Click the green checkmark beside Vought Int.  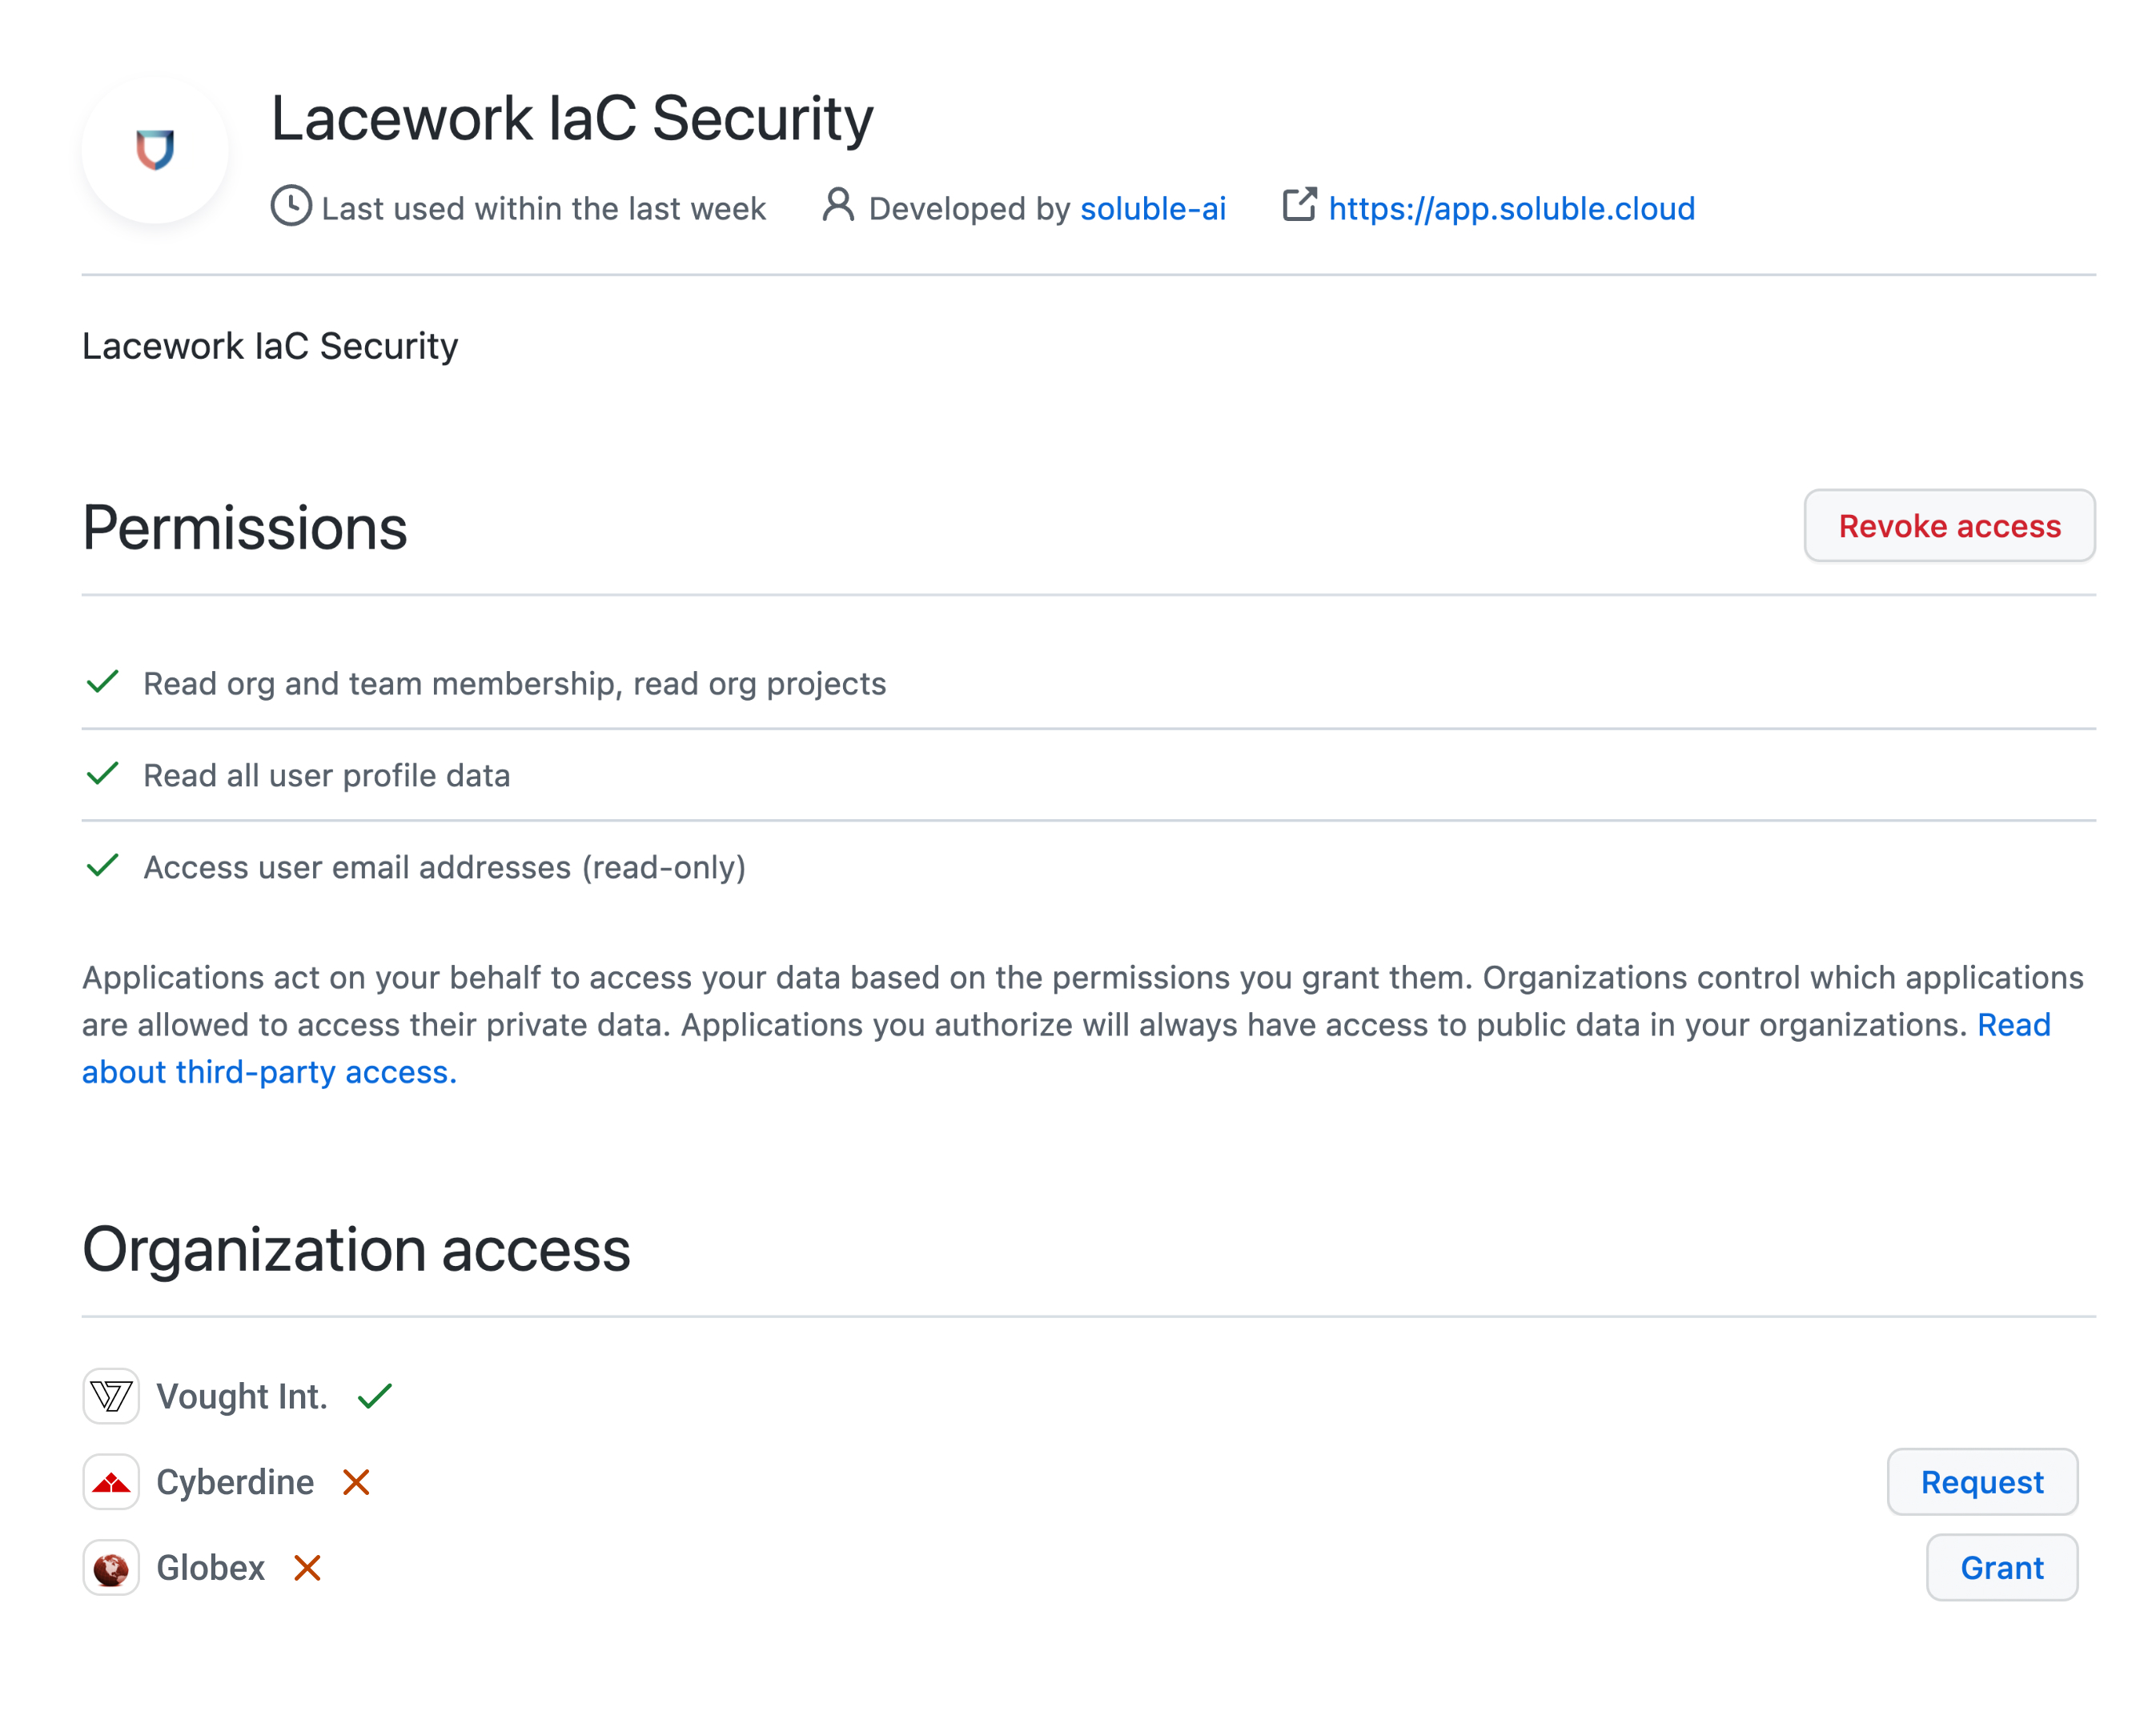pyautogui.click(x=375, y=1395)
